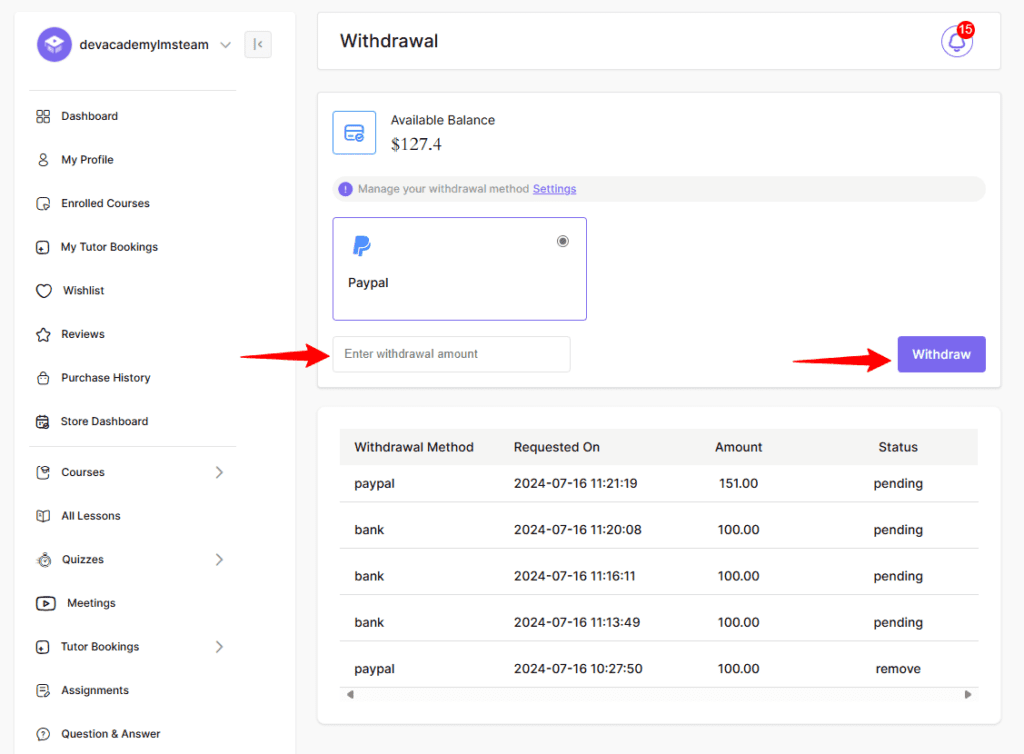Go to My Profile in the sidebar

(x=44, y=159)
